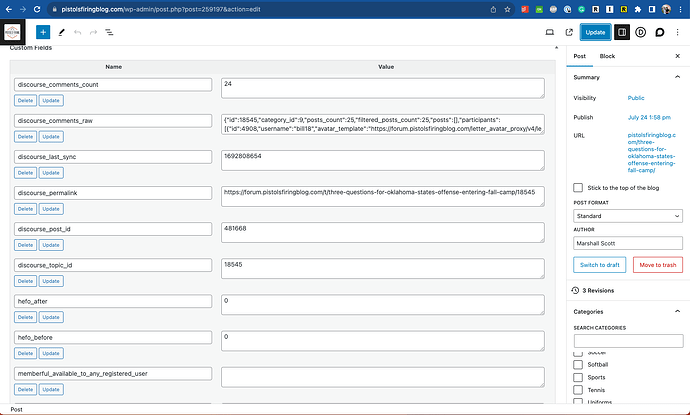Click the discourse_topic_id name field

(113, 265)
